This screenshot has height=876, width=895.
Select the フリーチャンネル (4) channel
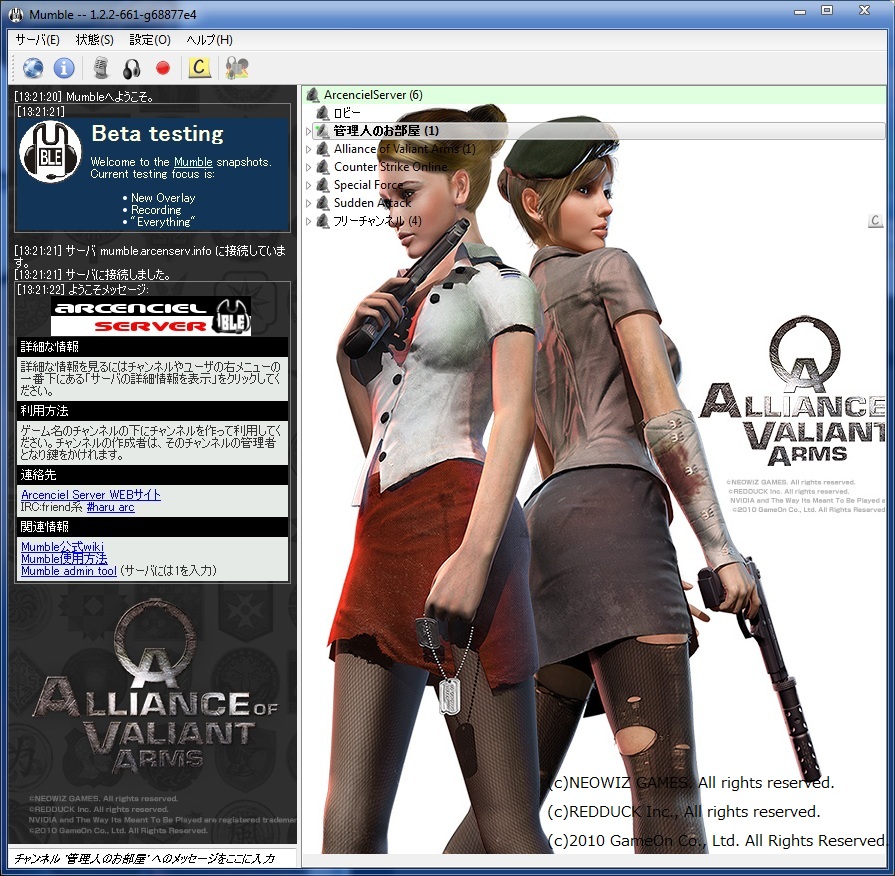[x=377, y=221]
